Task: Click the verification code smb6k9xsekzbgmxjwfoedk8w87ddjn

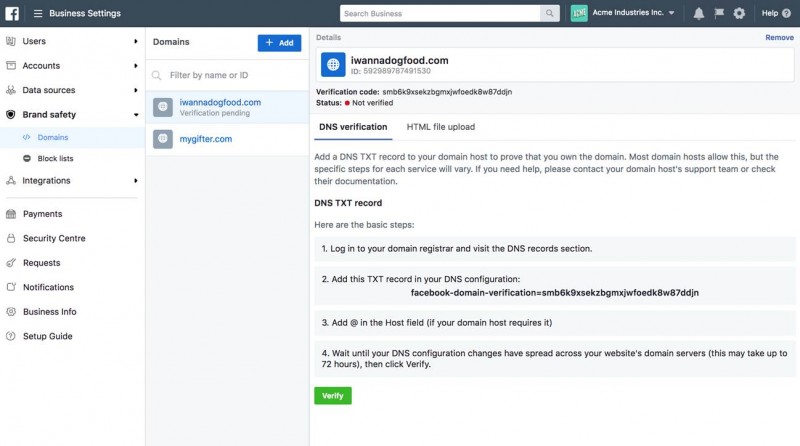Action: [x=447, y=92]
